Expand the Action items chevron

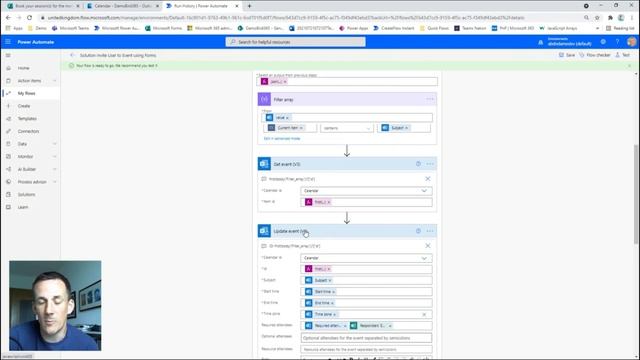[55, 81]
